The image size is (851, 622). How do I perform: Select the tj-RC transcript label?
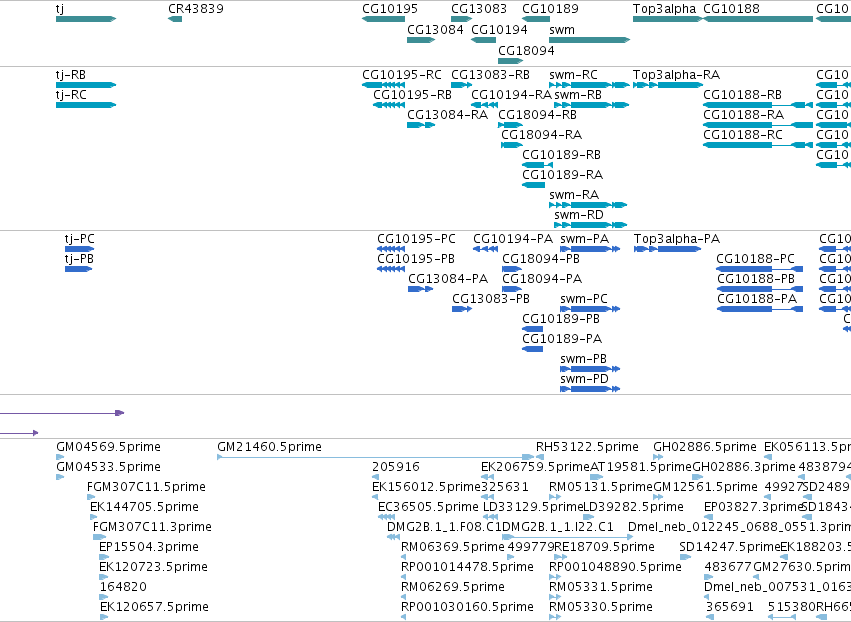click(71, 95)
